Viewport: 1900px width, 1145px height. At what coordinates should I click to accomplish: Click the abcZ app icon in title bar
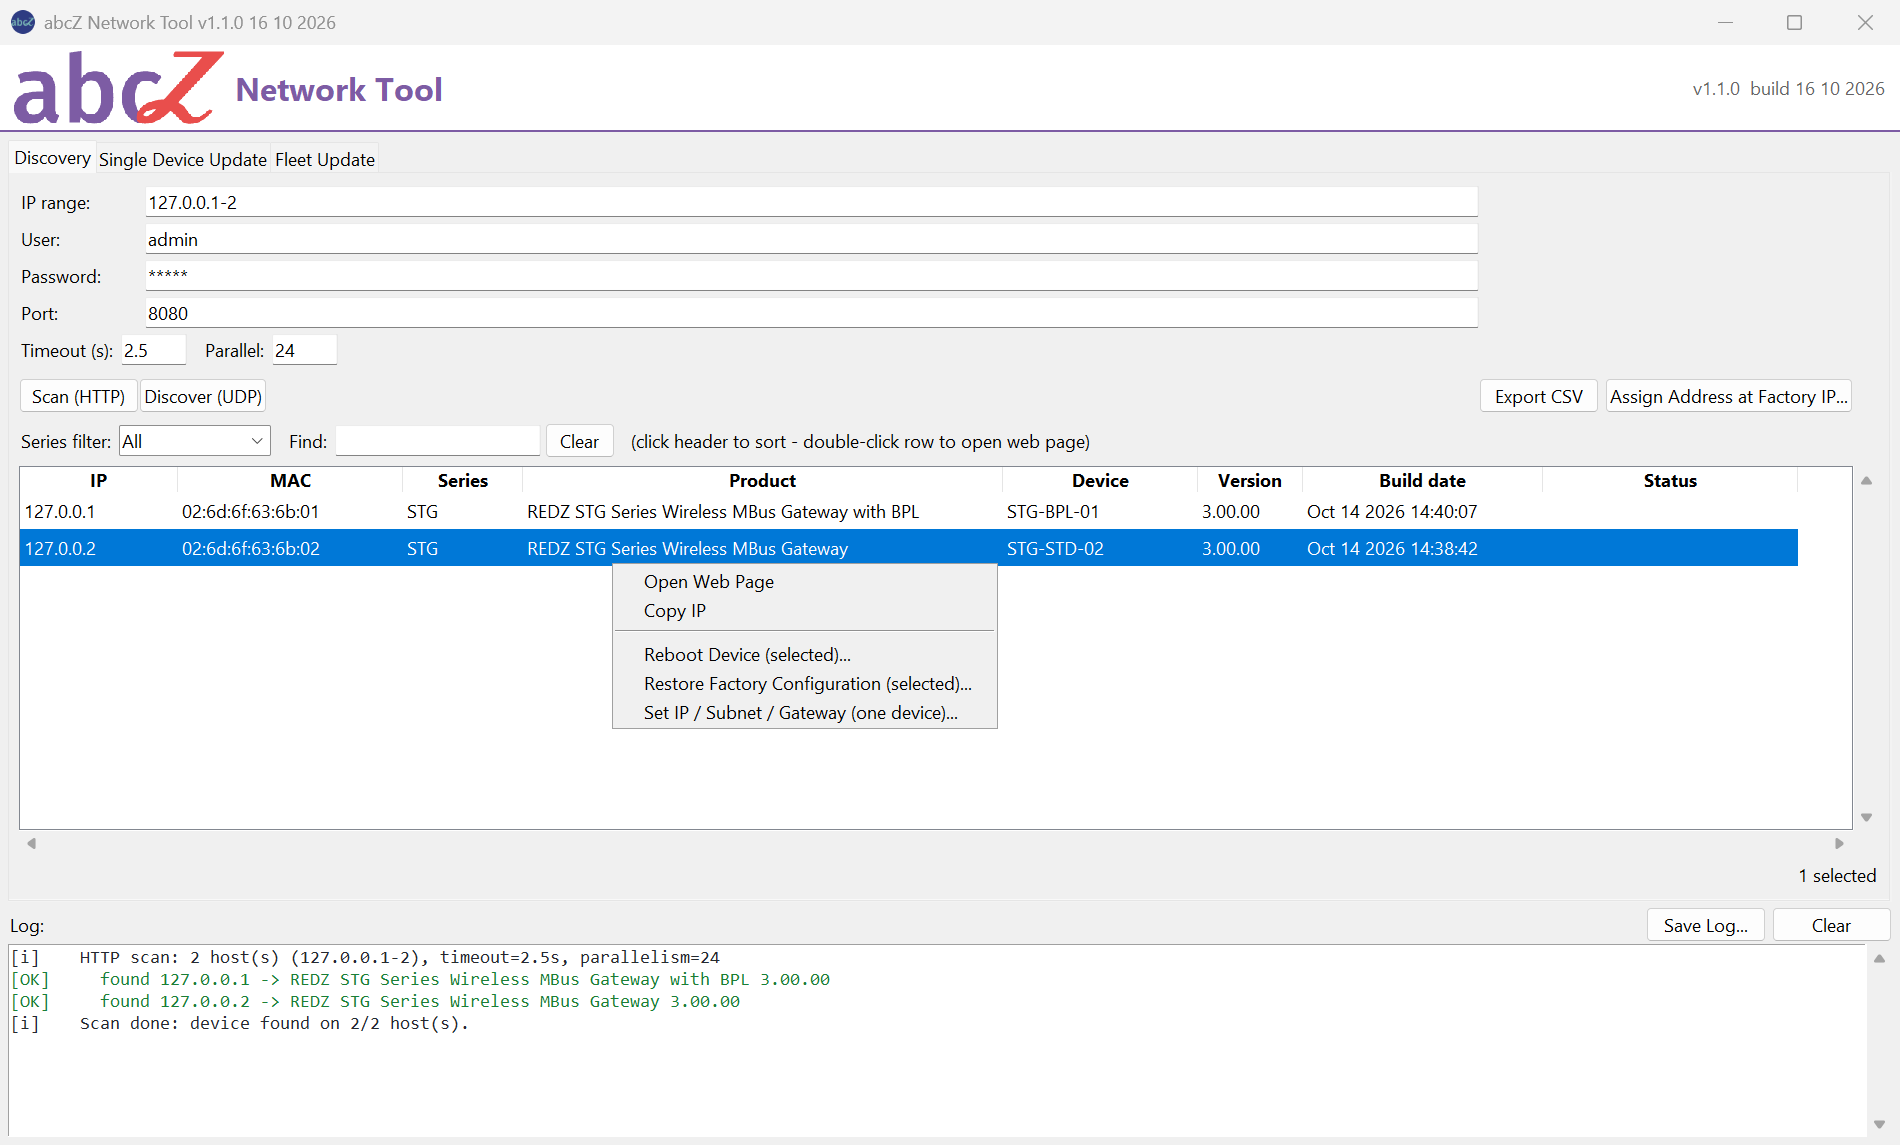[22, 22]
